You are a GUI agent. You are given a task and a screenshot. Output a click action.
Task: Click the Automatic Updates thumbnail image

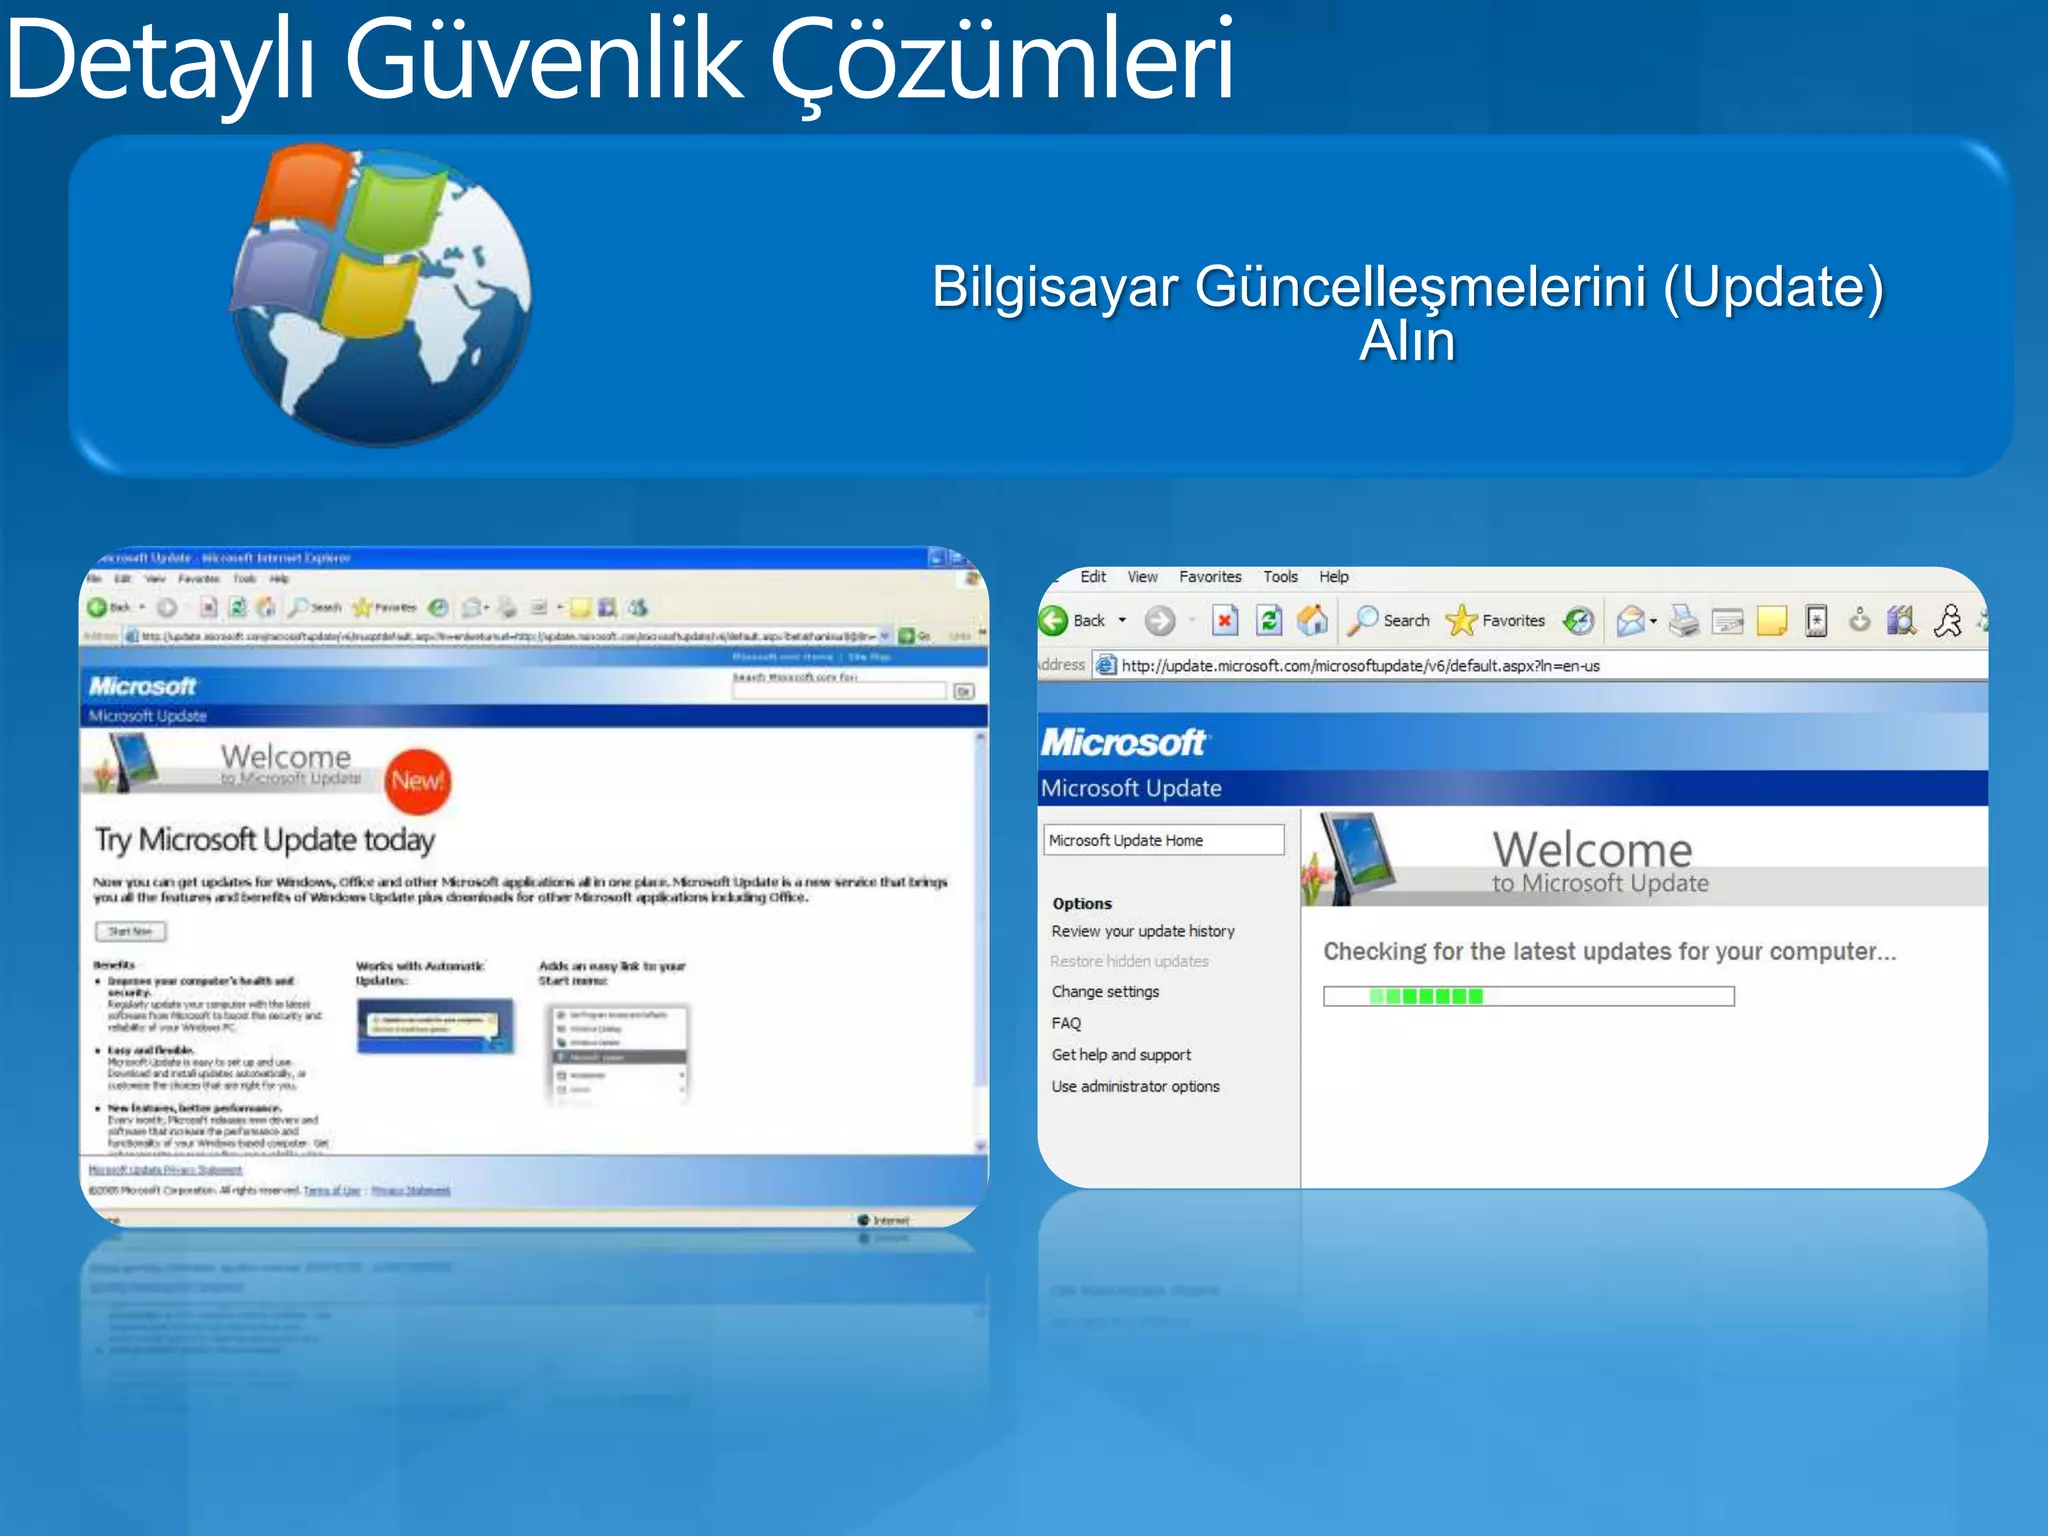[436, 1026]
